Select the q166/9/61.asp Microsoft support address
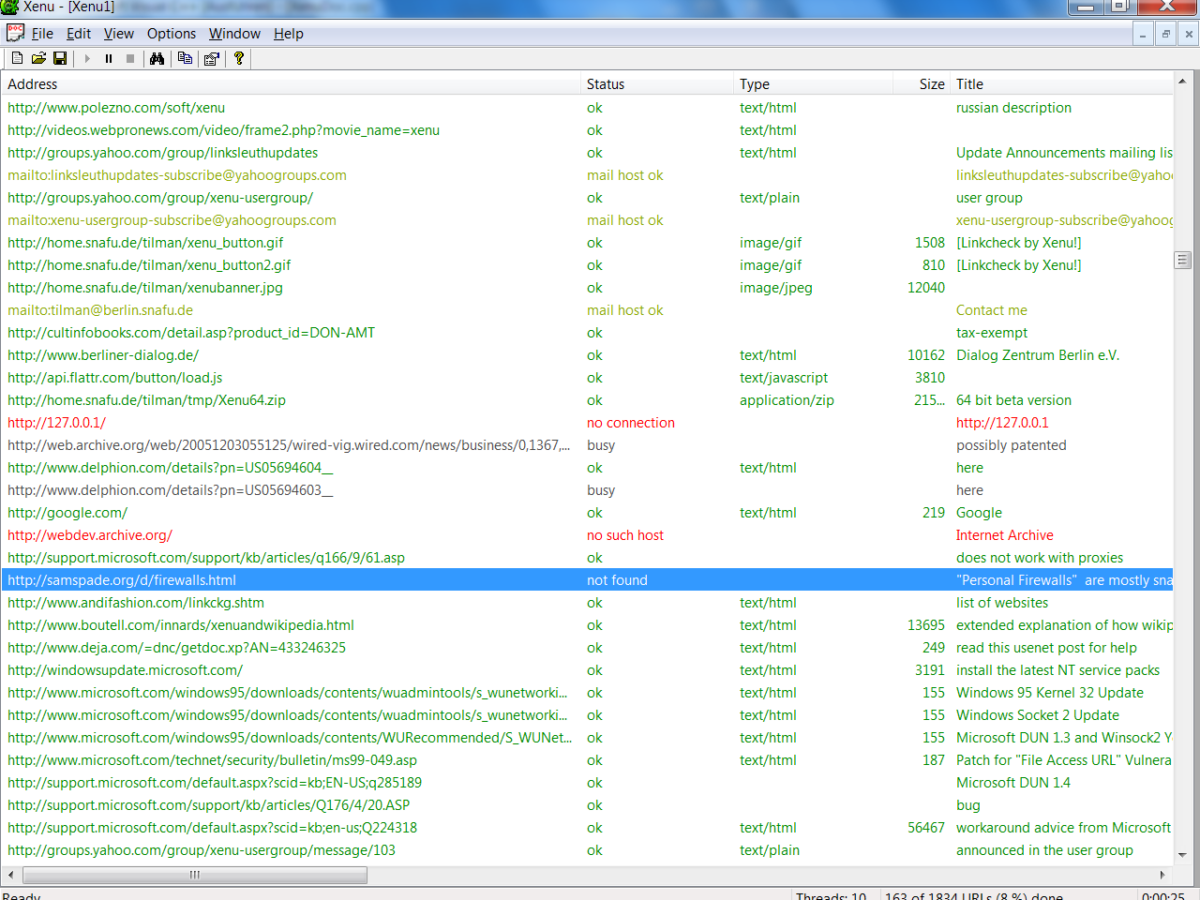This screenshot has height=900, width=1200. click(206, 558)
